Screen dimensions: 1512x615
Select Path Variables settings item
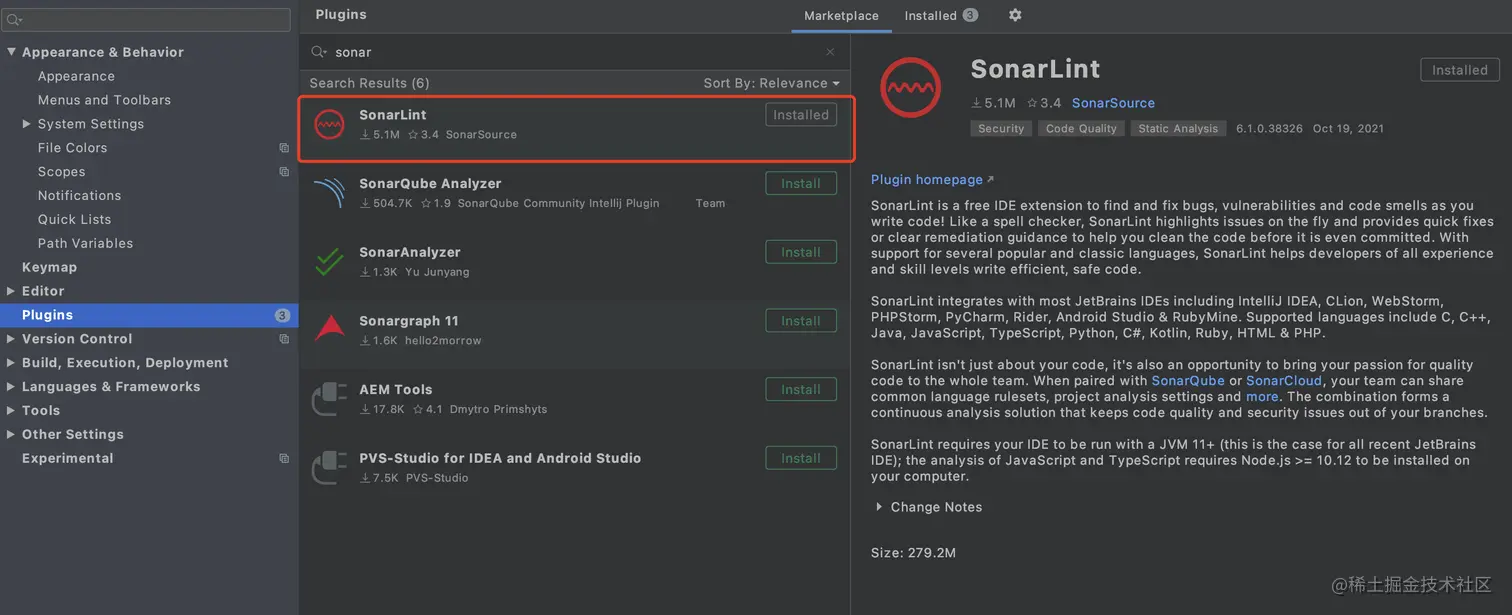pyautogui.click(x=85, y=244)
